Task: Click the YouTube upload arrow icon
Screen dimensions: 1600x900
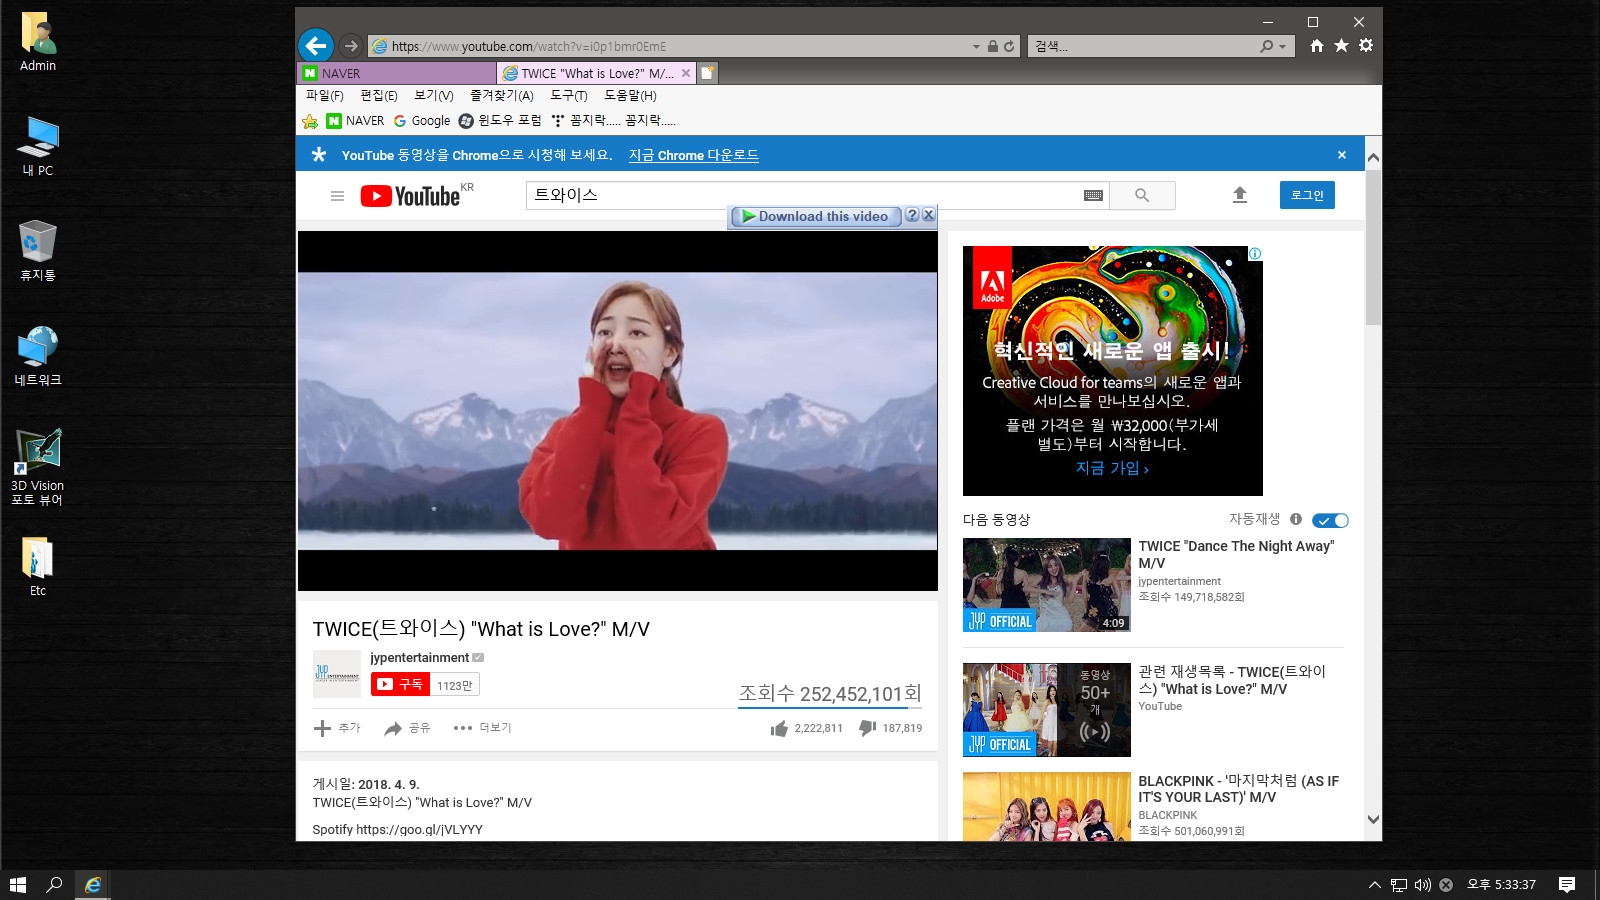Action: pyautogui.click(x=1240, y=195)
